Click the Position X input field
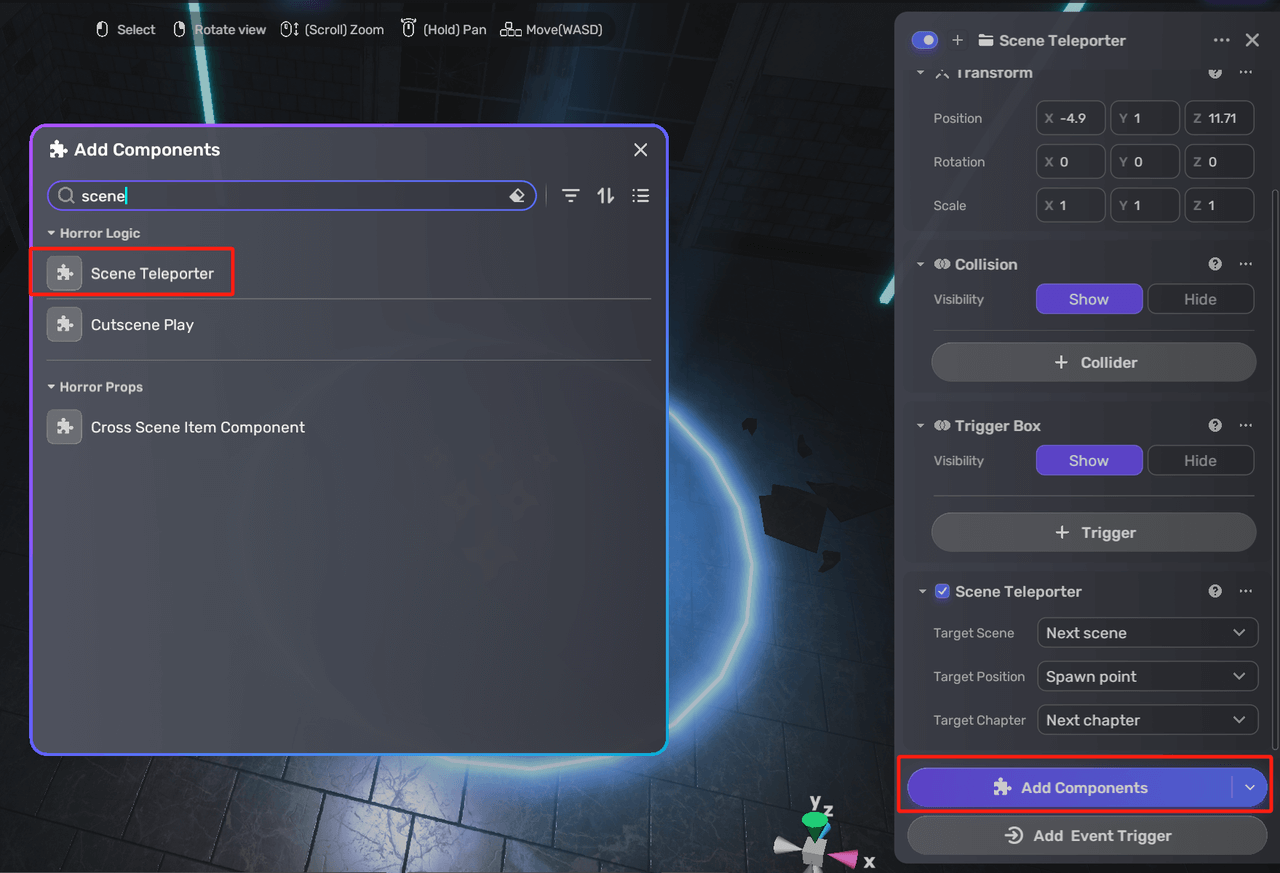Viewport: 1280px width, 873px height. [1071, 118]
